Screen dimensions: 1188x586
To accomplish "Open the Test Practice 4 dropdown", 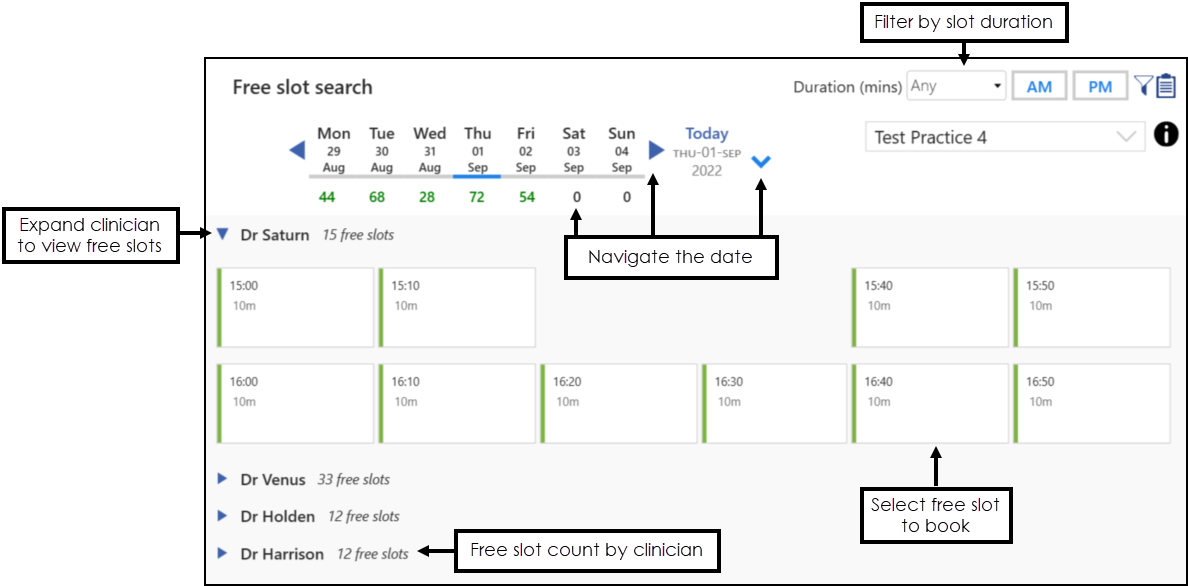I will pos(1005,138).
